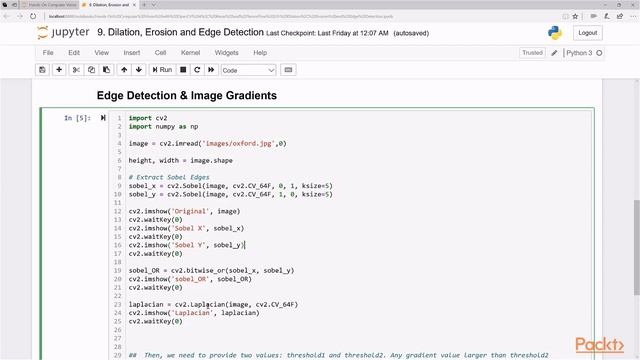Open the Kernel menu
This screenshot has width=640, height=360.
click(x=191, y=53)
